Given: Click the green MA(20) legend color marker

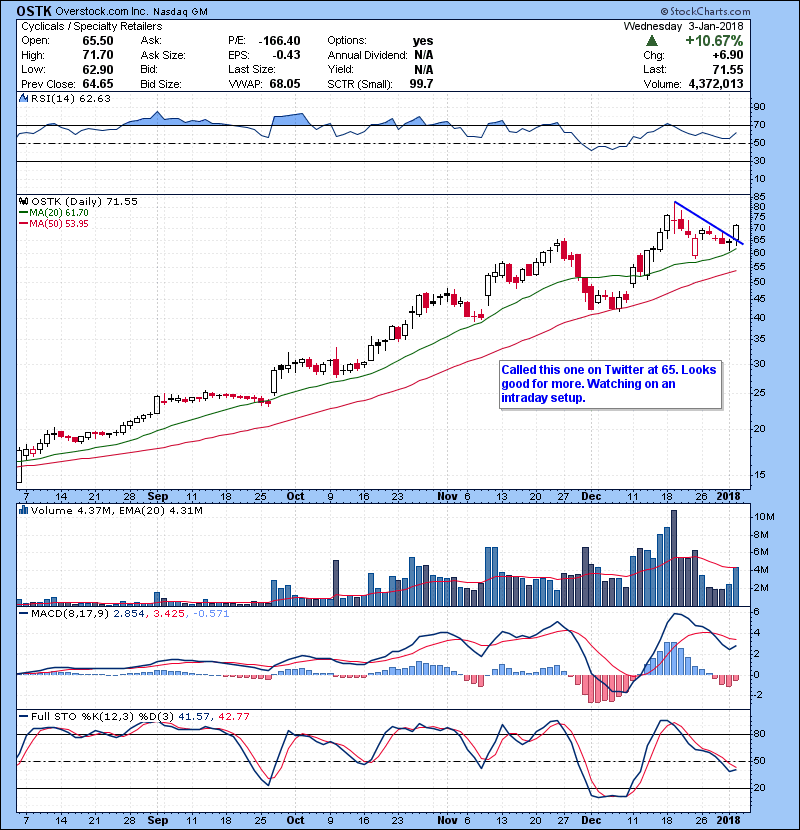Looking at the screenshot, I should click(24, 213).
